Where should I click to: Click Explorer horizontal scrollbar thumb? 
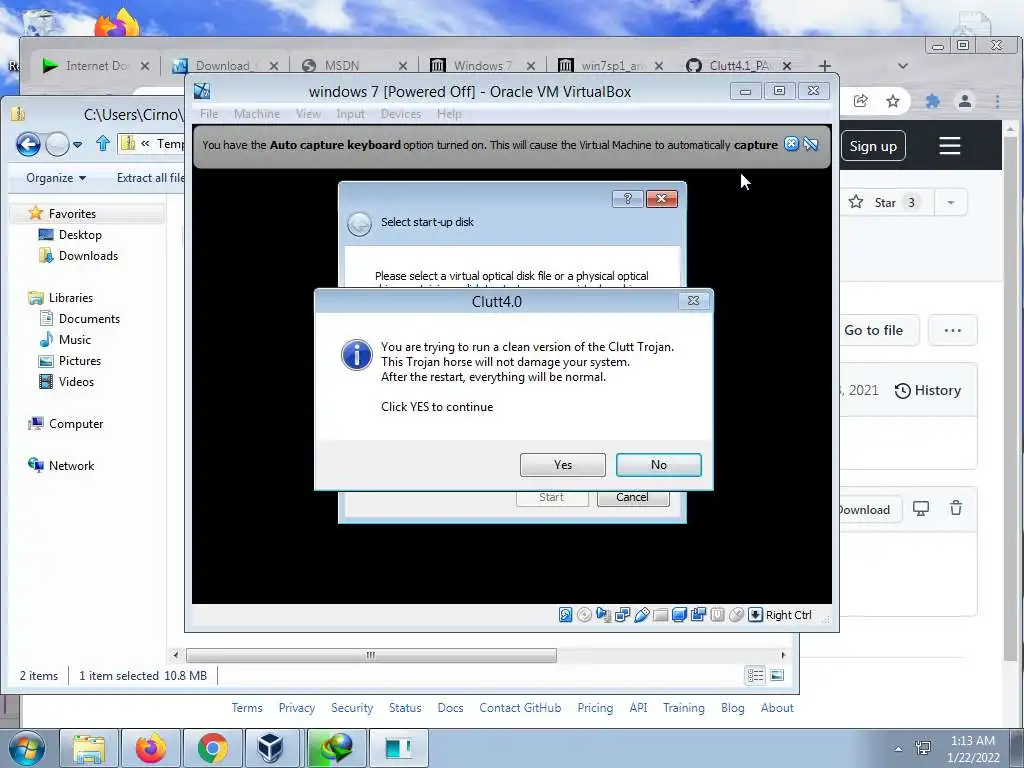[x=371, y=655]
